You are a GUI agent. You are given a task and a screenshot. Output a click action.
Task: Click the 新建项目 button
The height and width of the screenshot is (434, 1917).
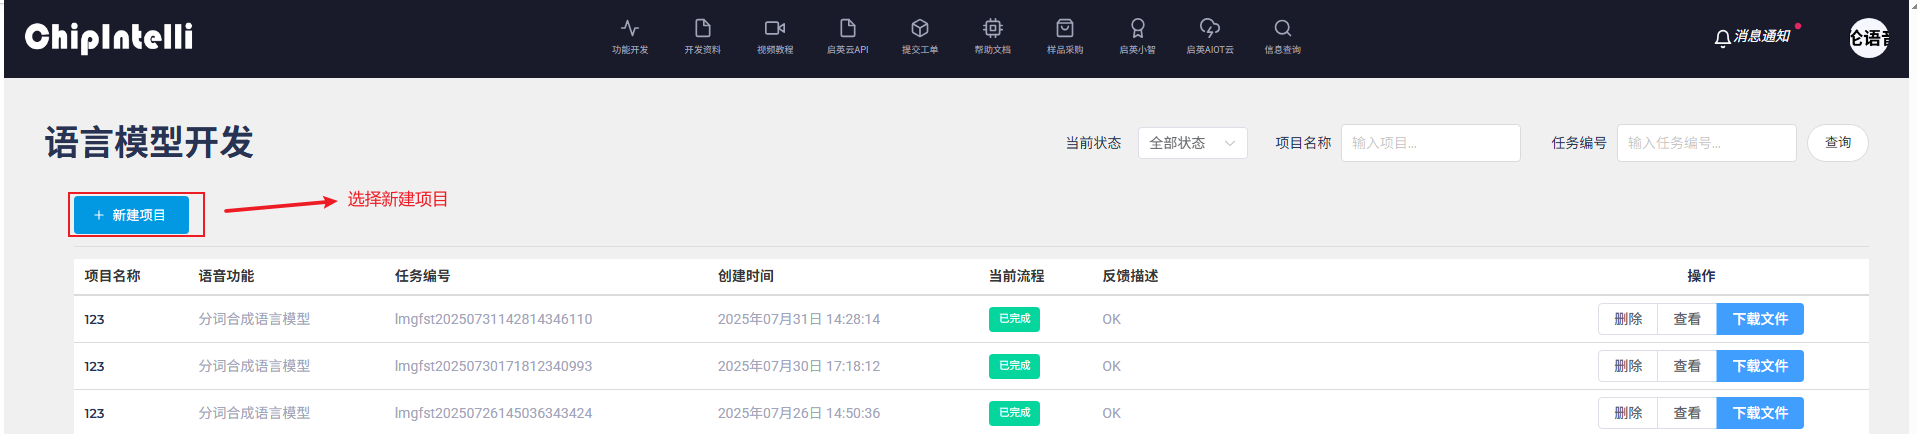coord(131,215)
